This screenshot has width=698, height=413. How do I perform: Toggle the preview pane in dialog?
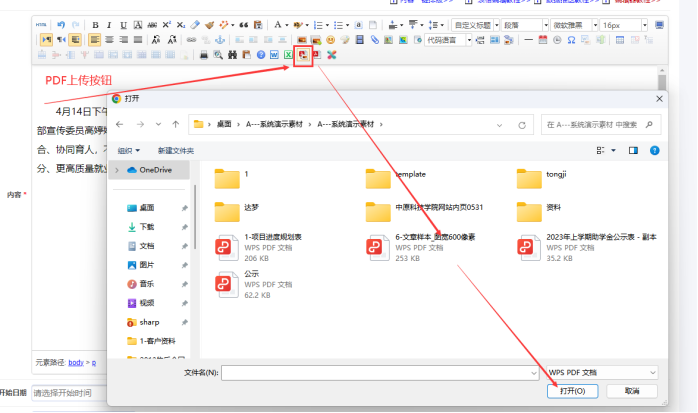coord(633,150)
